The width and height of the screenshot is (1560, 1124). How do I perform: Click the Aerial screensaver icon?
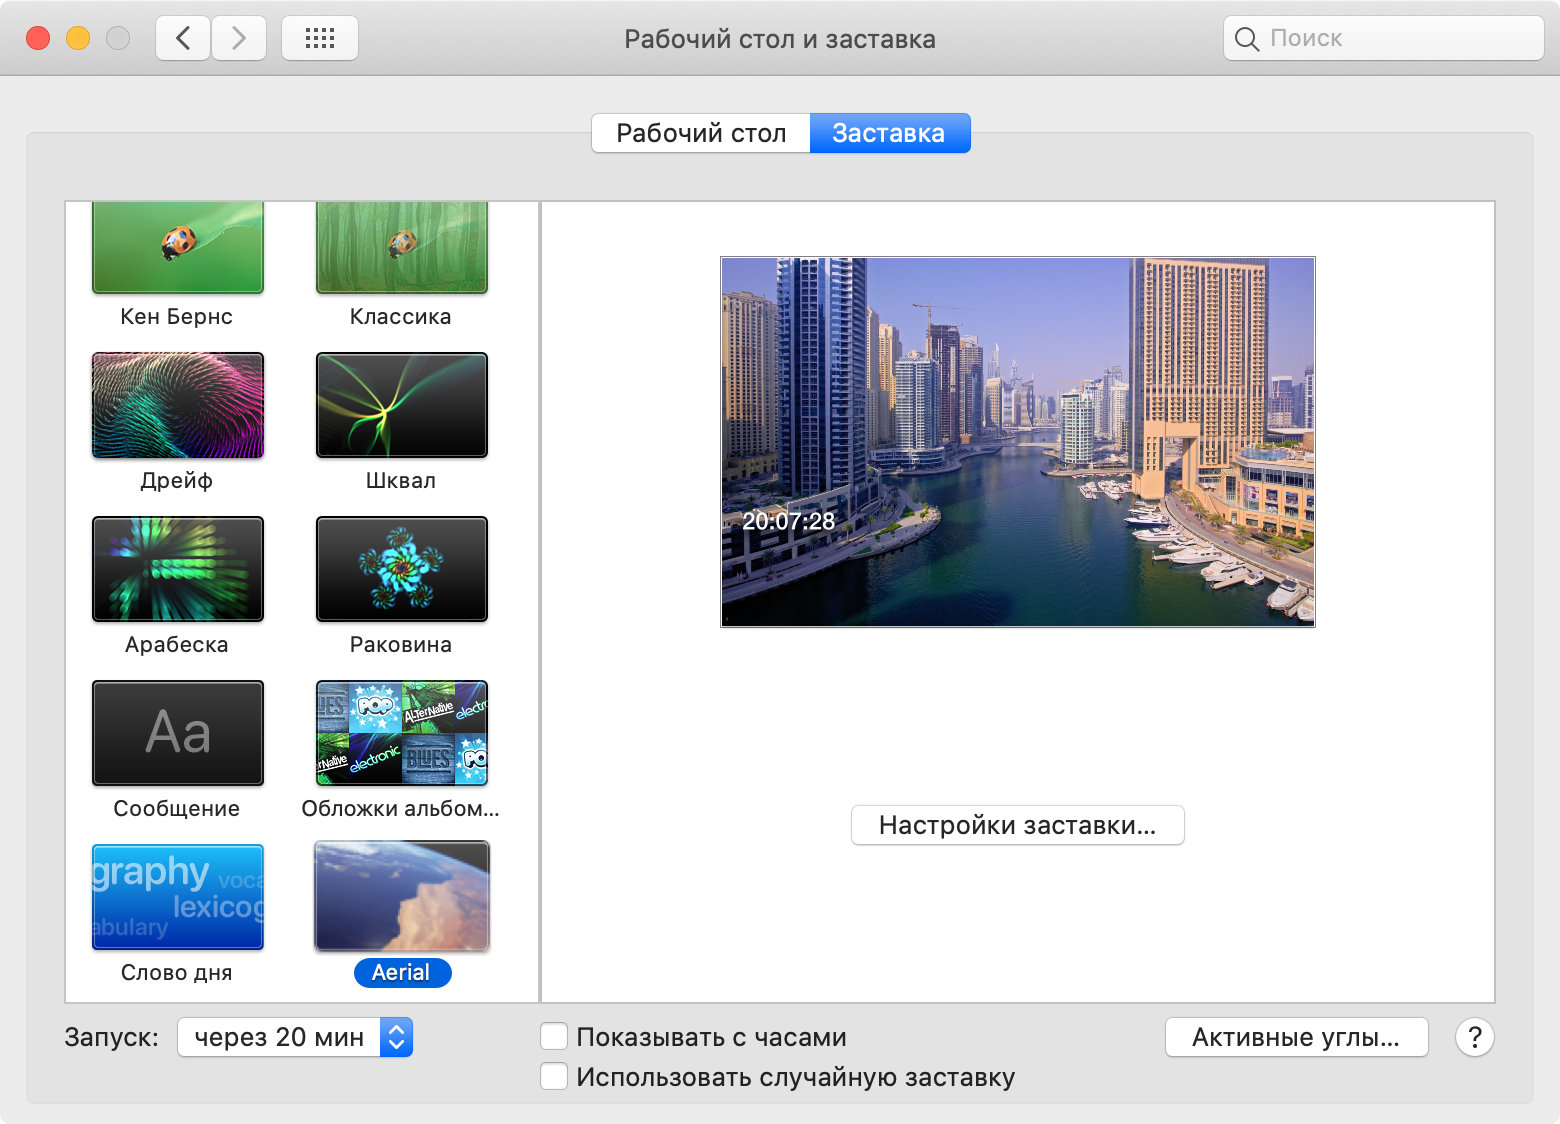pyautogui.click(x=401, y=897)
